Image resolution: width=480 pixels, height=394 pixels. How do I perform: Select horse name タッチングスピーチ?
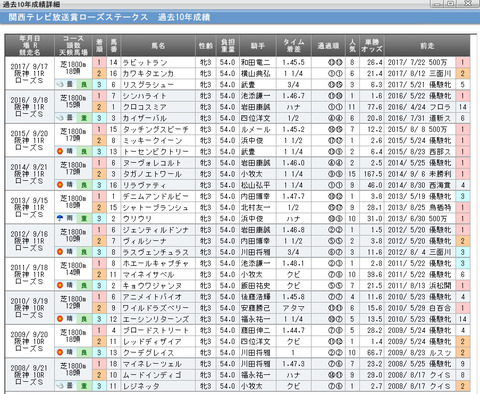click(156, 129)
